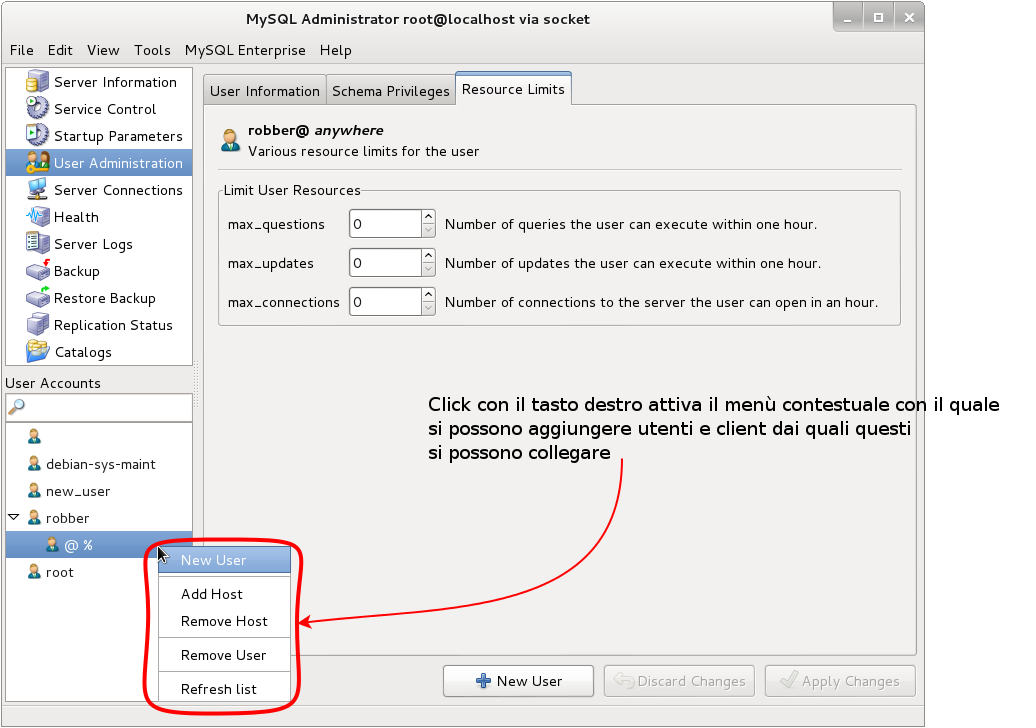This screenshot has width=1036, height=728.
Task: Click the Server Logs icon
Action: tap(37, 244)
